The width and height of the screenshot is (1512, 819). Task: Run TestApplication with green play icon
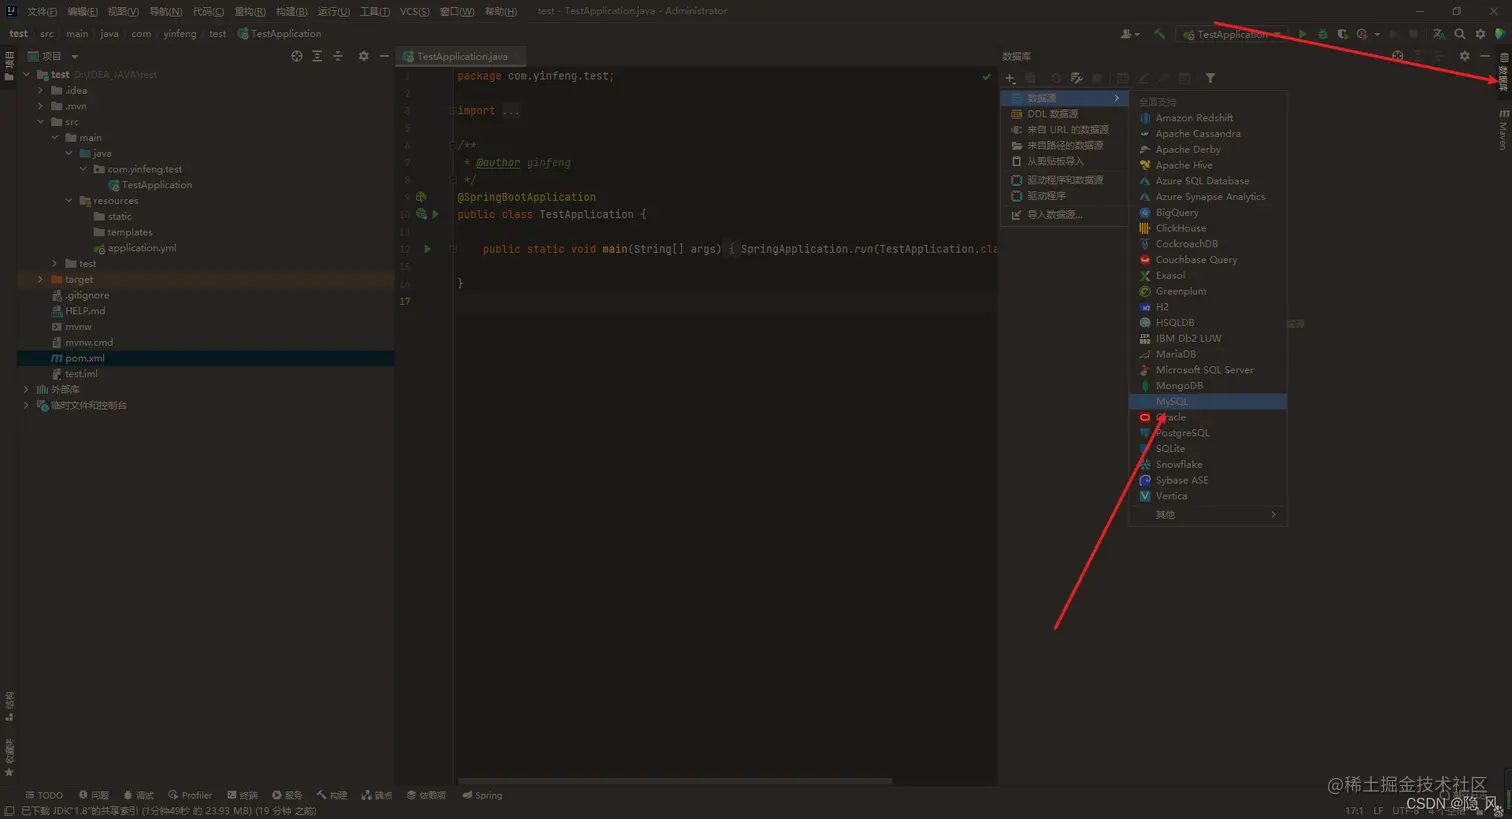click(x=1302, y=34)
